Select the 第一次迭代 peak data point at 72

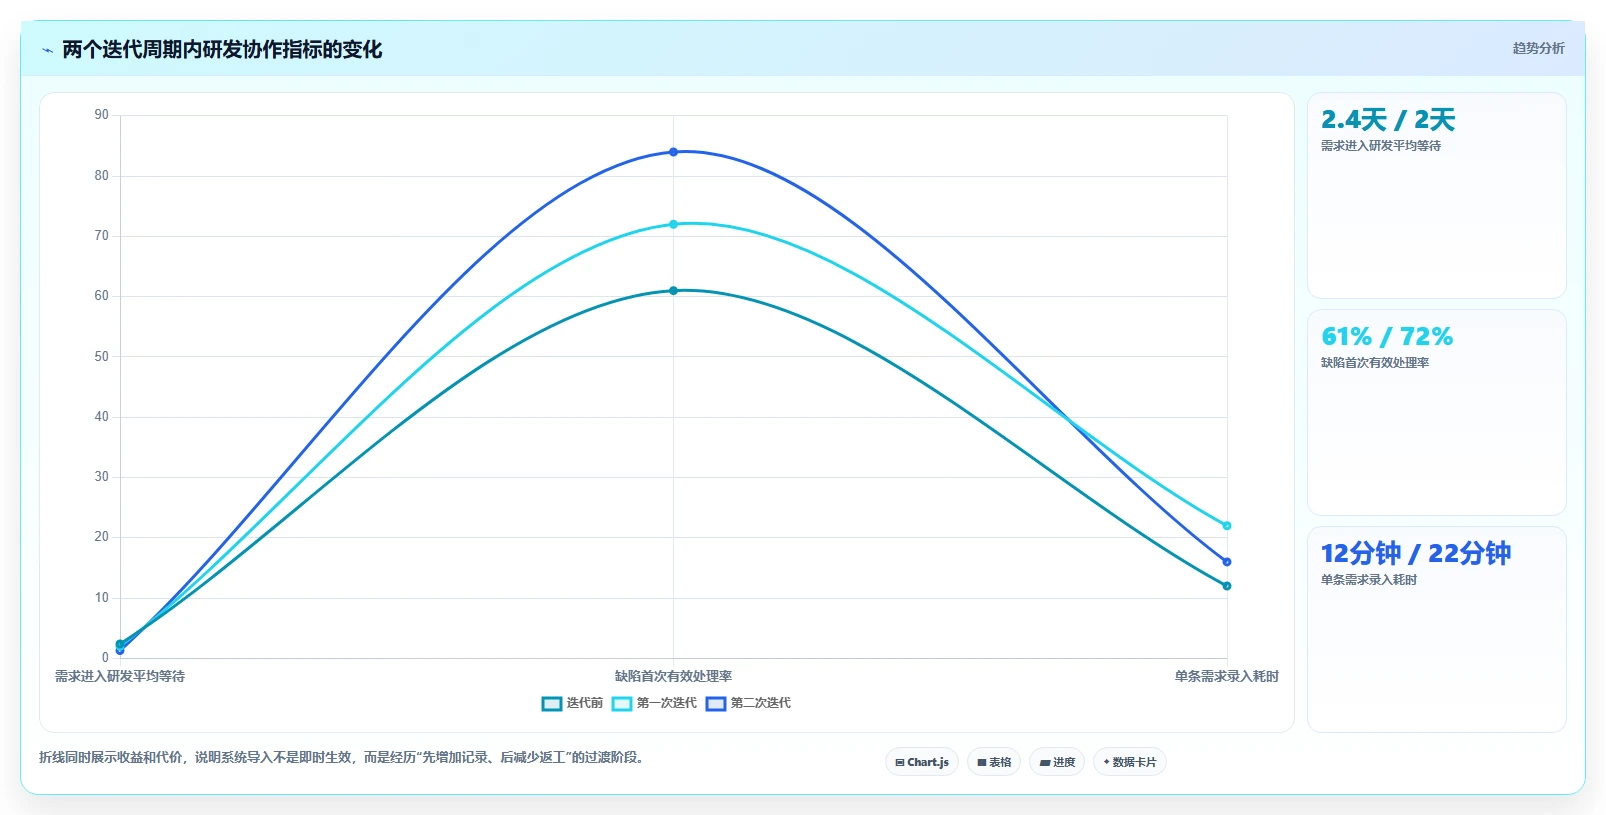[x=673, y=224]
